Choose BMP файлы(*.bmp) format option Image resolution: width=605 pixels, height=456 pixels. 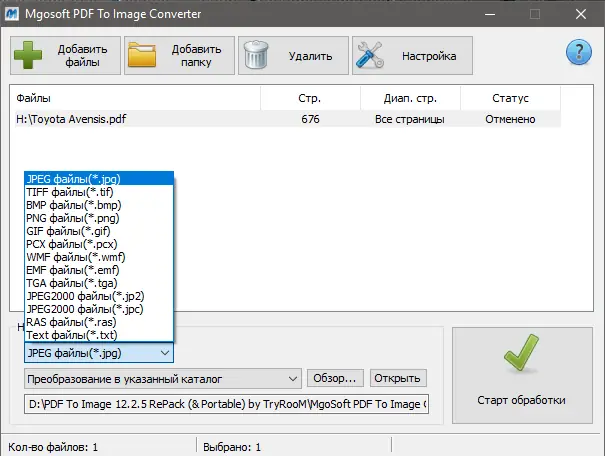tap(99, 205)
